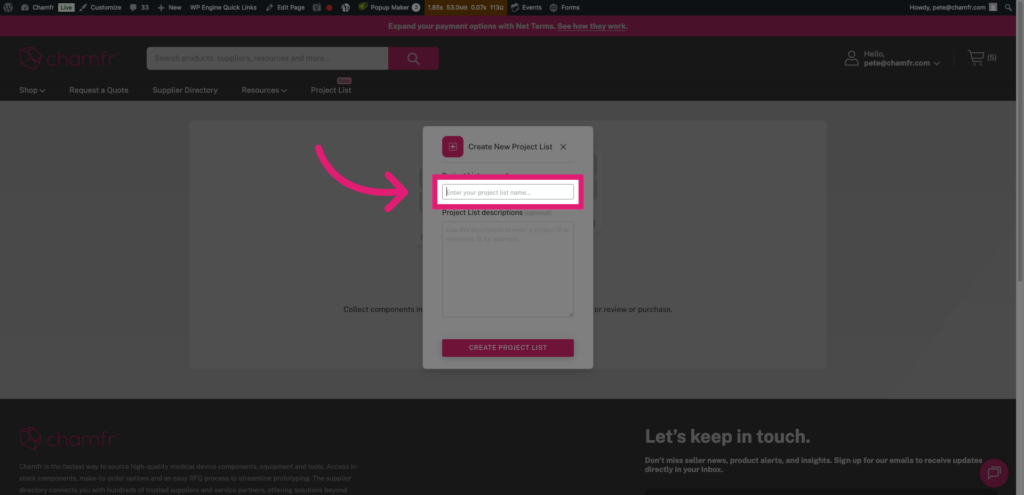The height and width of the screenshot is (495, 1024).
Task: Click the Let's keep in touch heading
Action: [x=728, y=436]
